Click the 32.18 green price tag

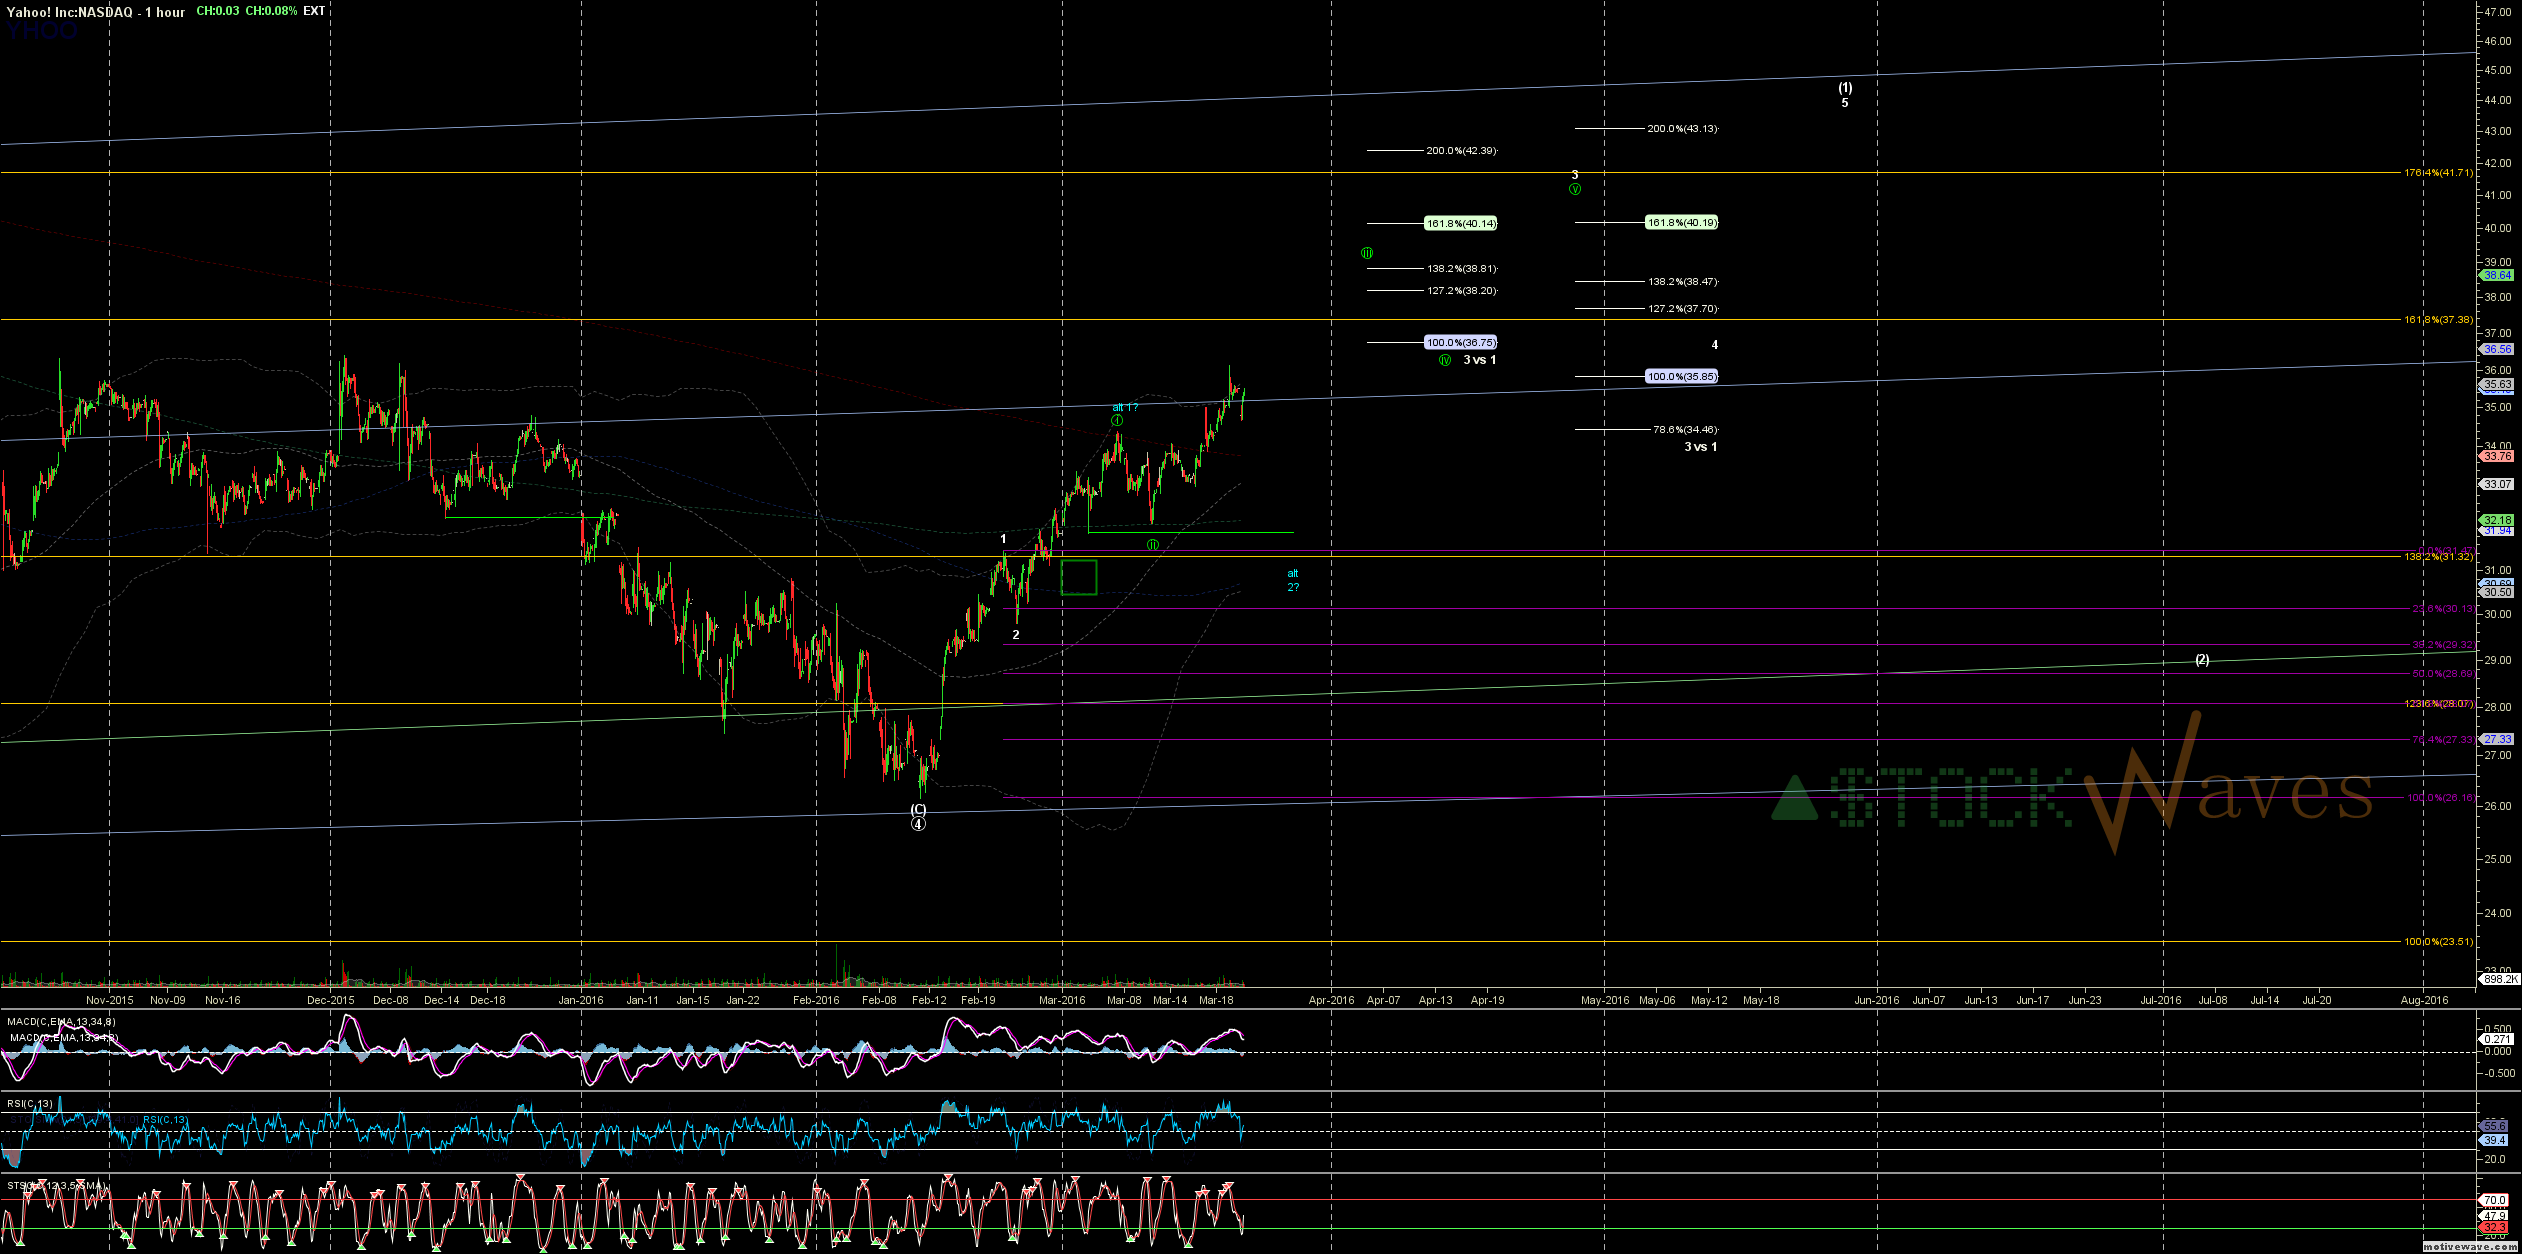pos(2498,521)
